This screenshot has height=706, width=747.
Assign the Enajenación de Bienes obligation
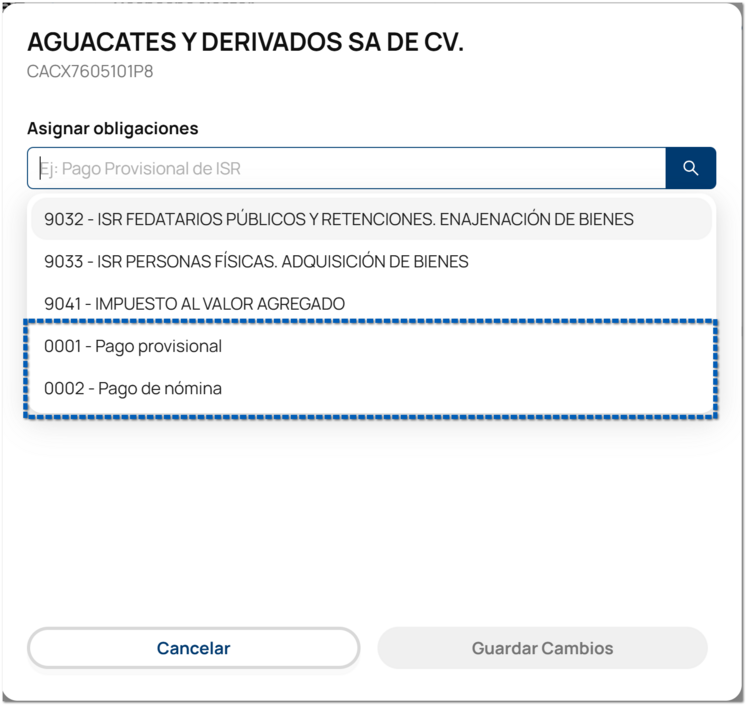coord(339,219)
